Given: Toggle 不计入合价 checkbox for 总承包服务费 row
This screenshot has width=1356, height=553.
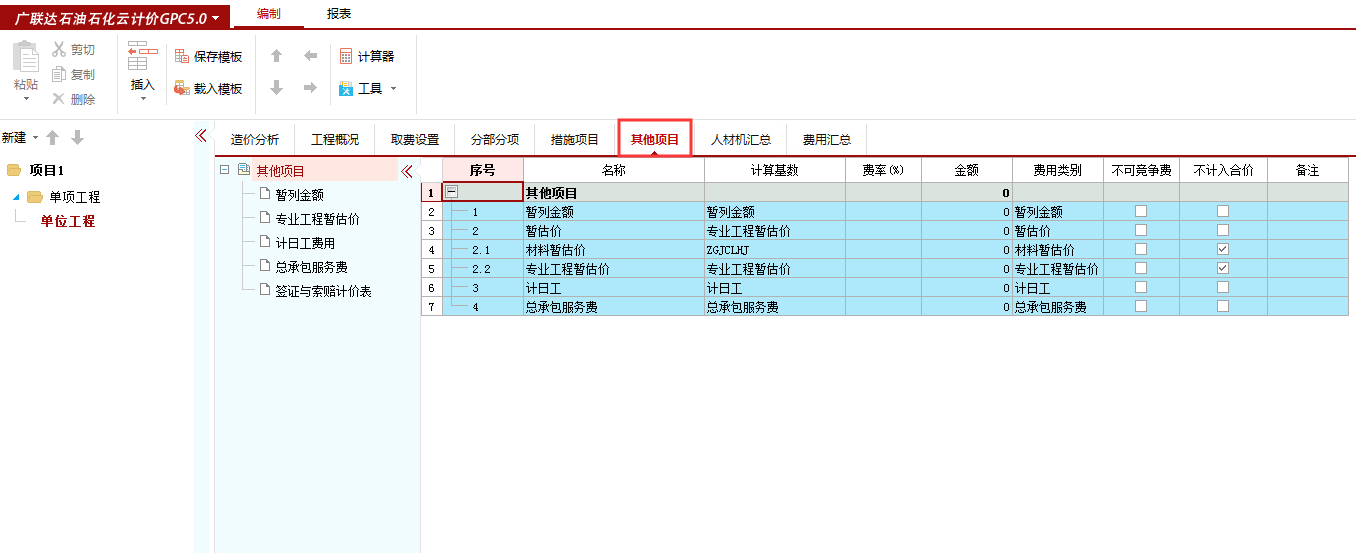Looking at the screenshot, I should 1222,306.
